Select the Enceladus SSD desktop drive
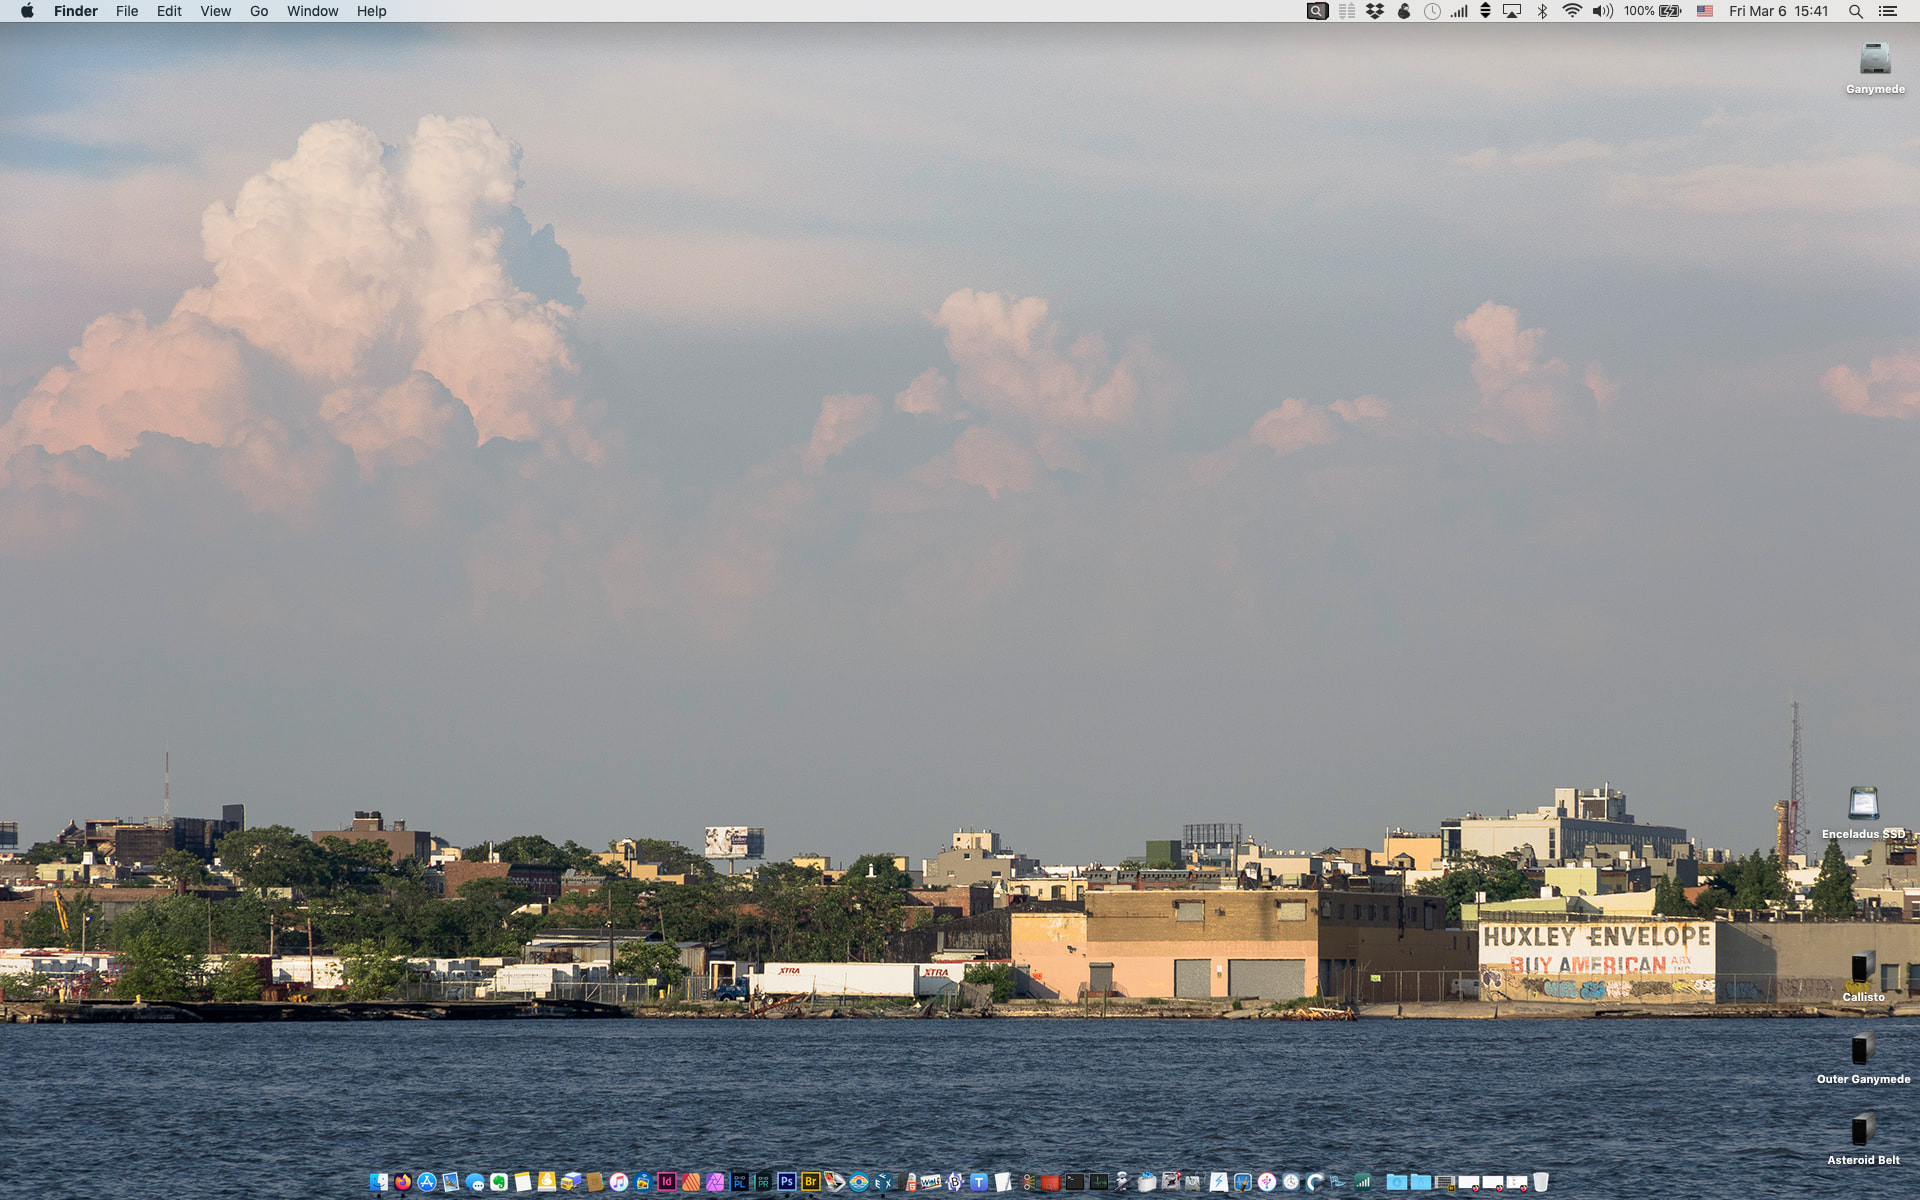This screenshot has height=1200, width=1920. 1863,805
